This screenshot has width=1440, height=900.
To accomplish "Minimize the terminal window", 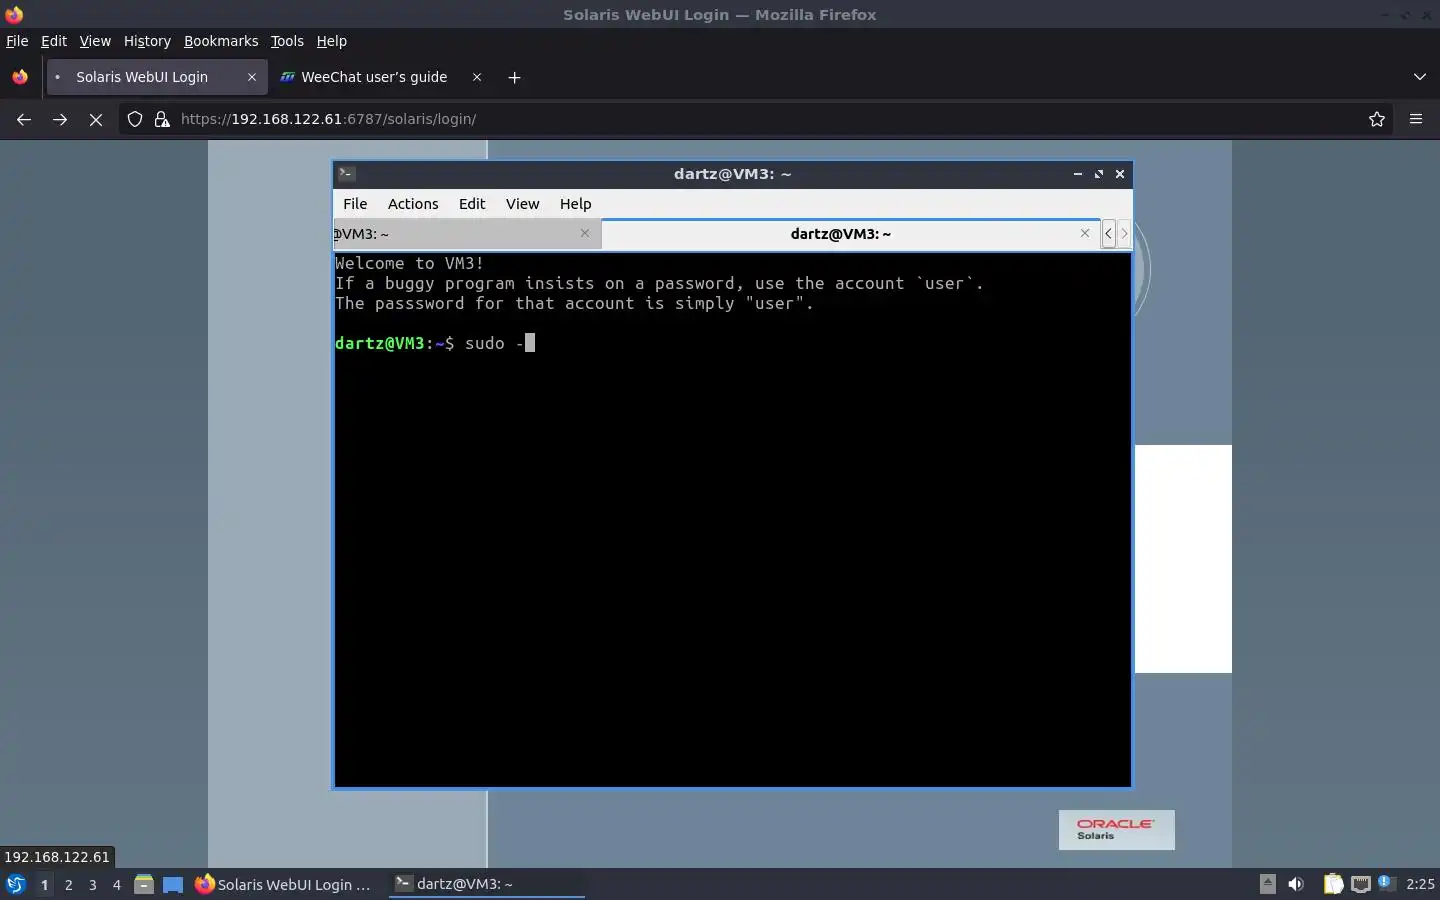I will point(1078,174).
